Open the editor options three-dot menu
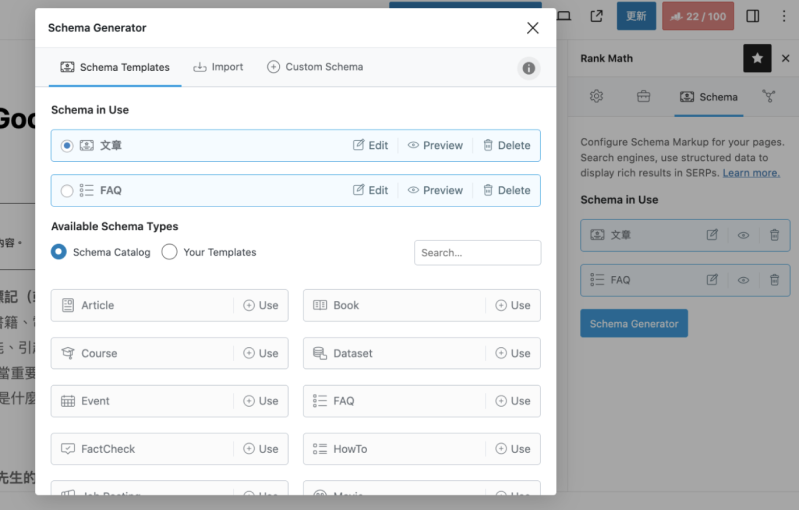 (x=784, y=16)
